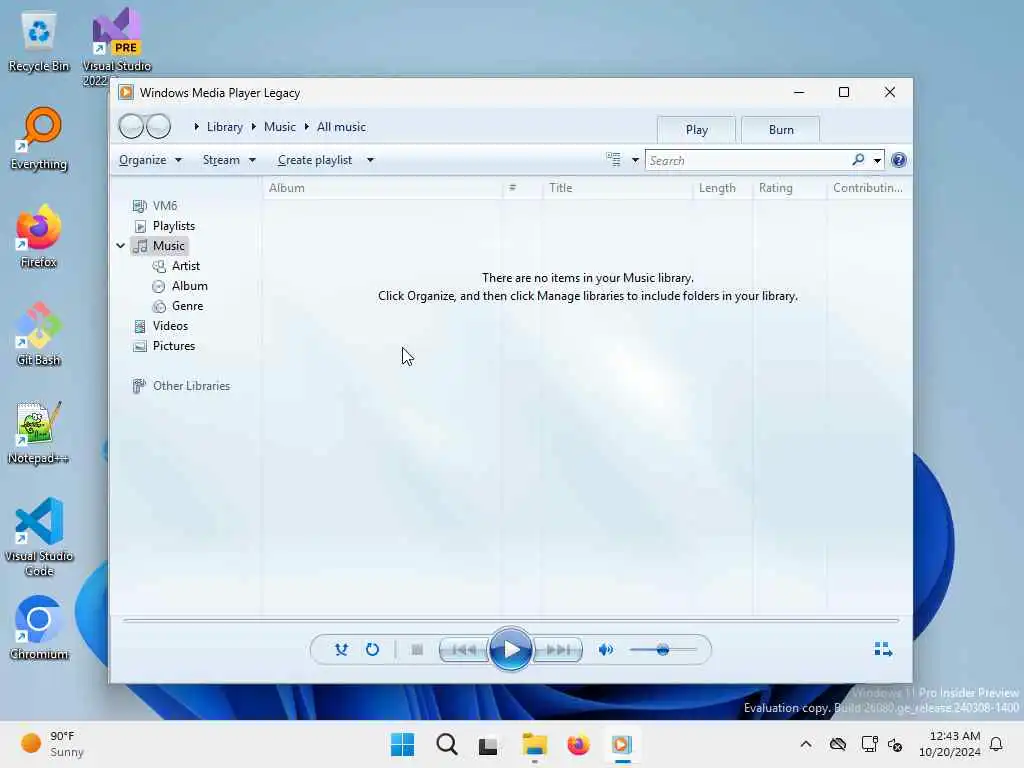Click the Stop playback button
The image size is (1024, 768).
point(417,650)
